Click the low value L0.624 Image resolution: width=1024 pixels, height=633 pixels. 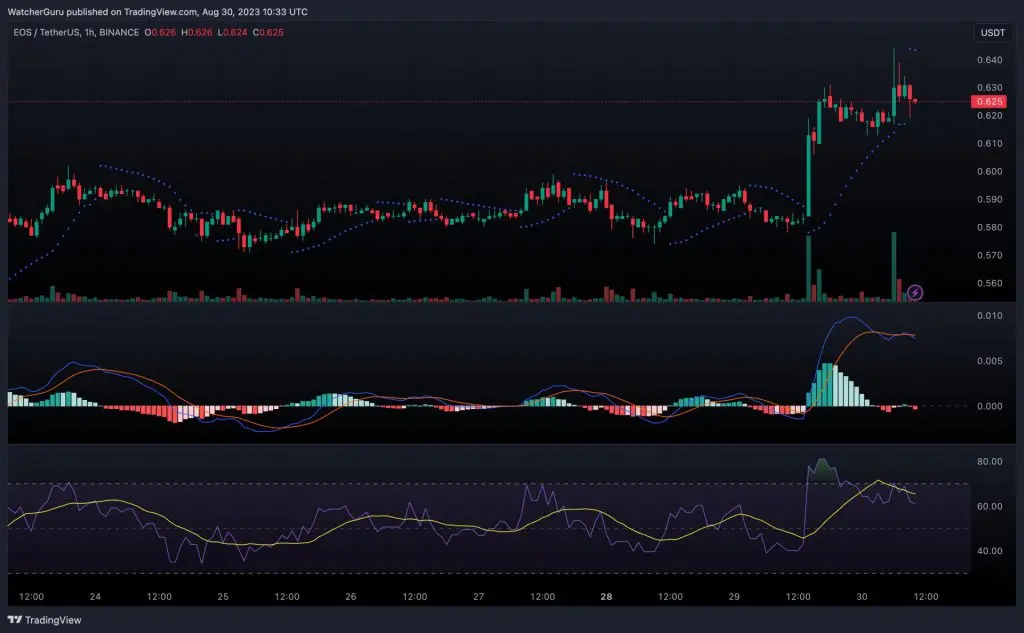[232, 32]
